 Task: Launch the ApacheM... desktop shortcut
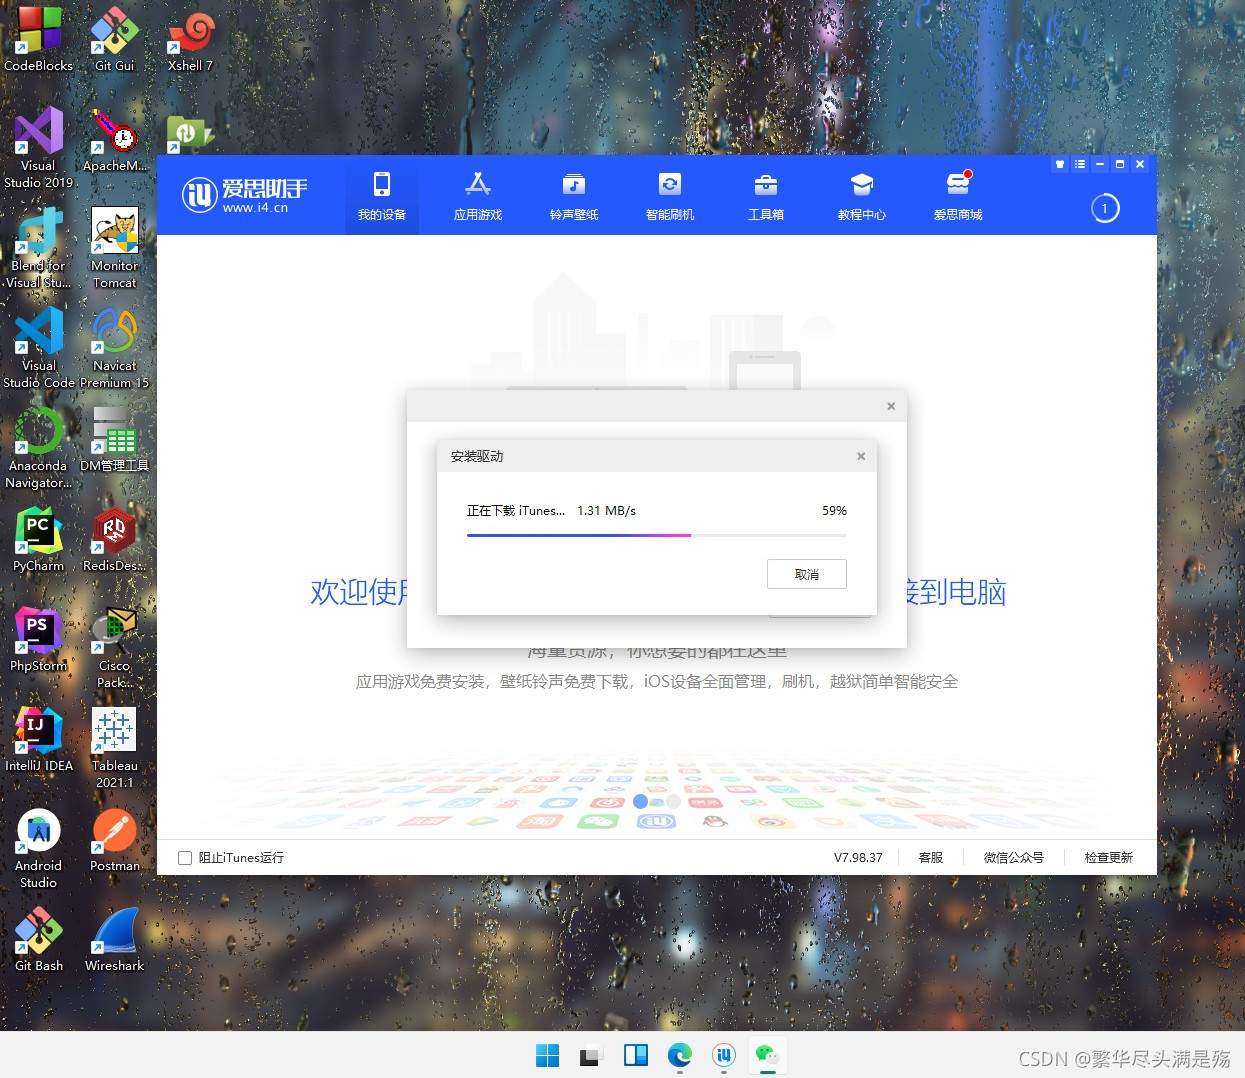click(115, 140)
